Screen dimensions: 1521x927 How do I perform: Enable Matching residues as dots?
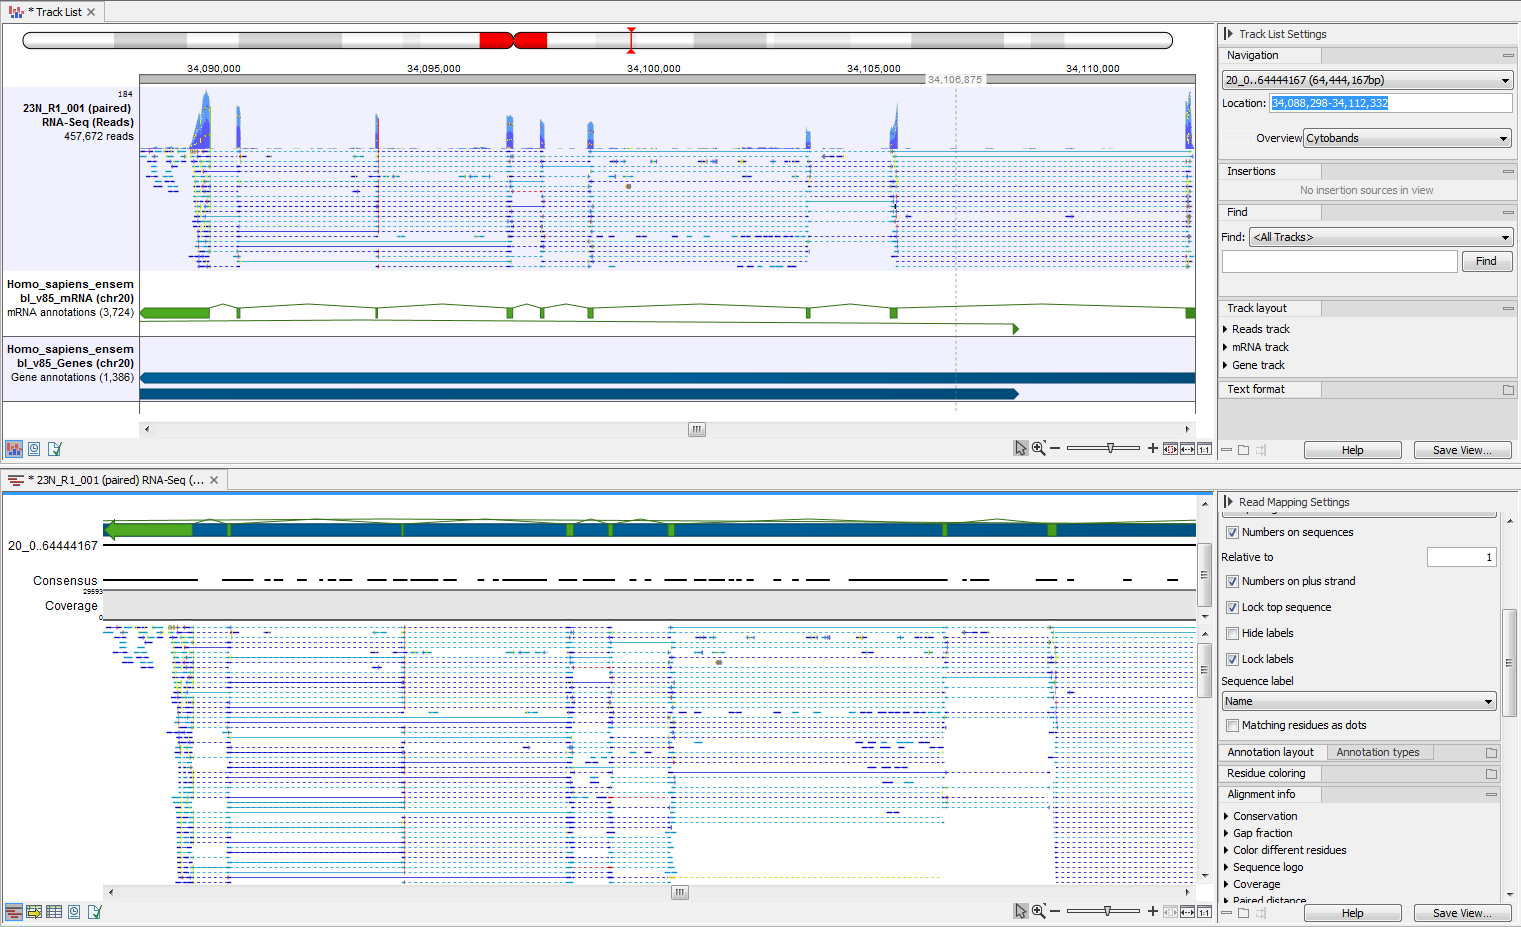(1232, 725)
